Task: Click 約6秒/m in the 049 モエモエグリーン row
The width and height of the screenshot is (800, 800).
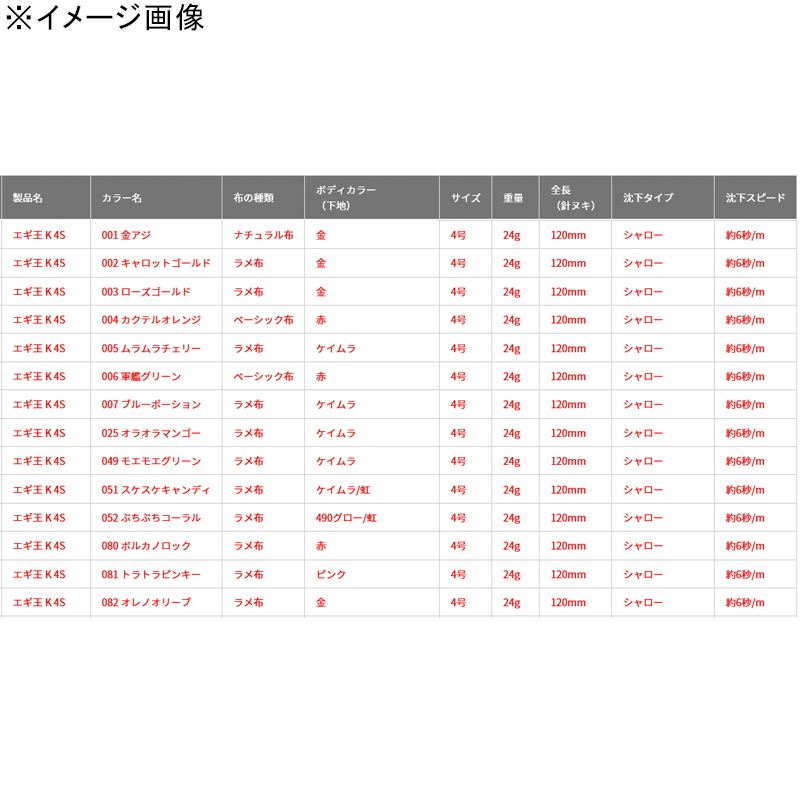Action: click(745, 461)
